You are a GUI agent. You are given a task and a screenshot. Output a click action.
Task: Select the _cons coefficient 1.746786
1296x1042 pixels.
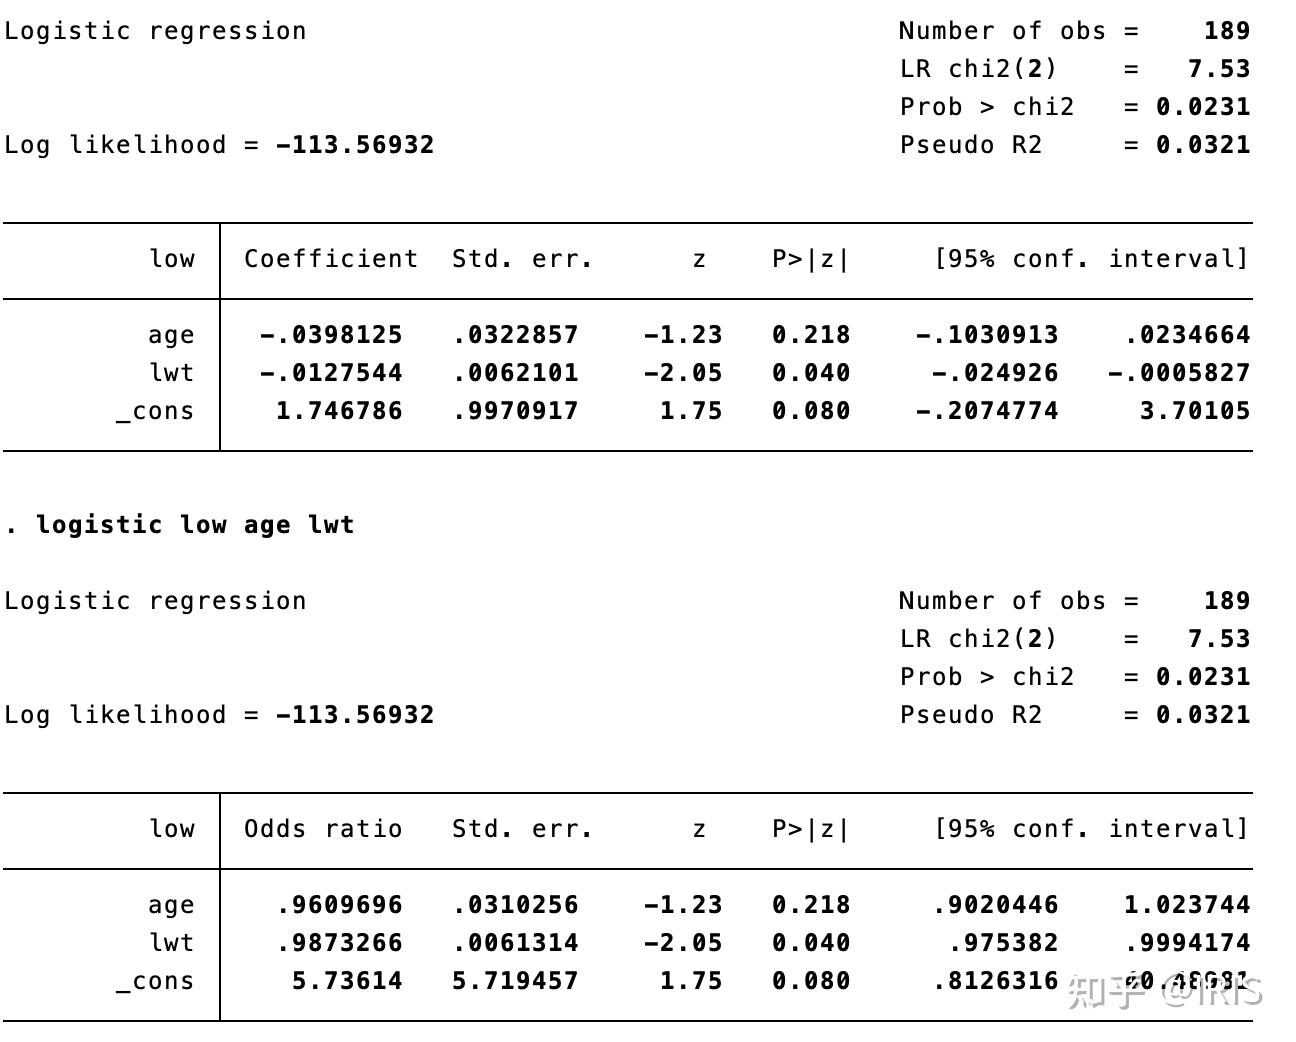[x=339, y=411]
